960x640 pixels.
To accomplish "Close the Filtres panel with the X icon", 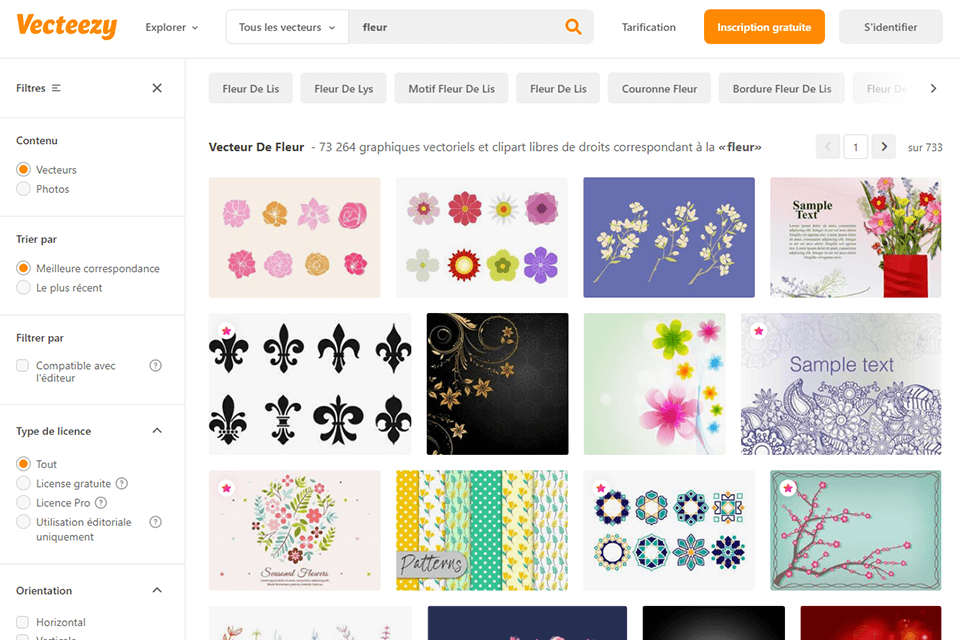I will [157, 88].
